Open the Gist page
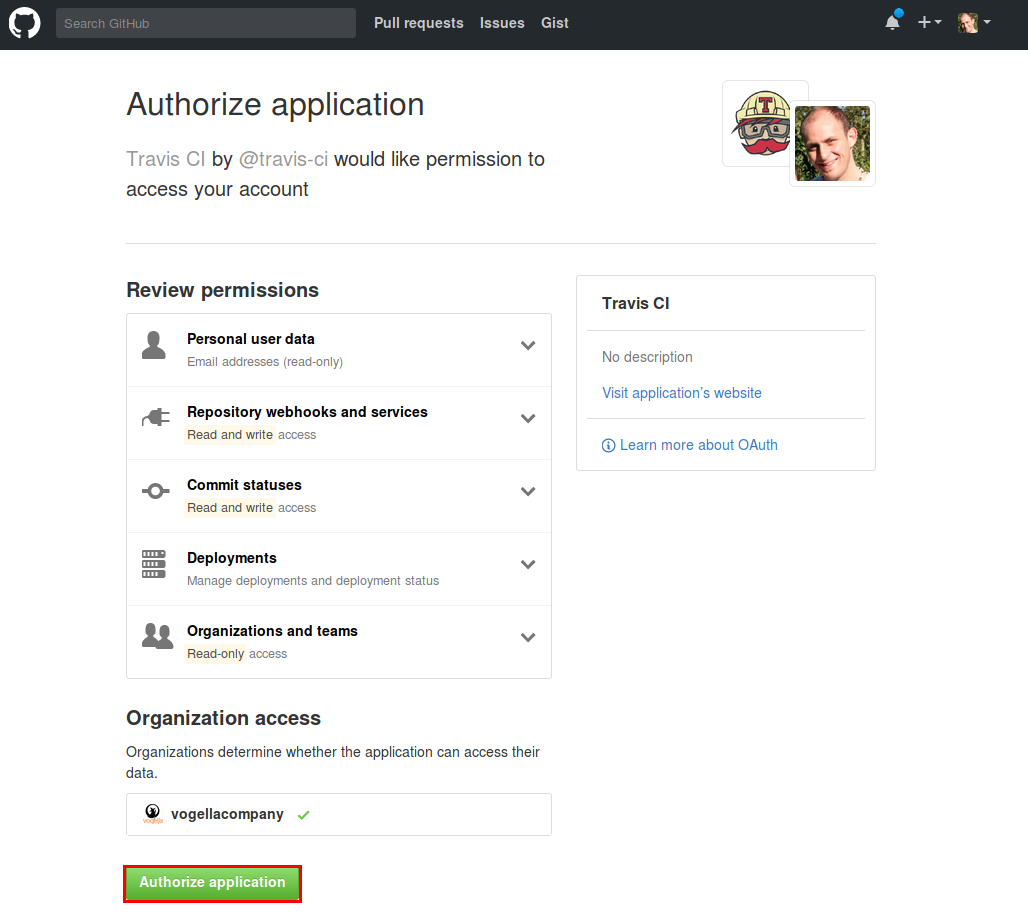1028x921 pixels. point(554,23)
